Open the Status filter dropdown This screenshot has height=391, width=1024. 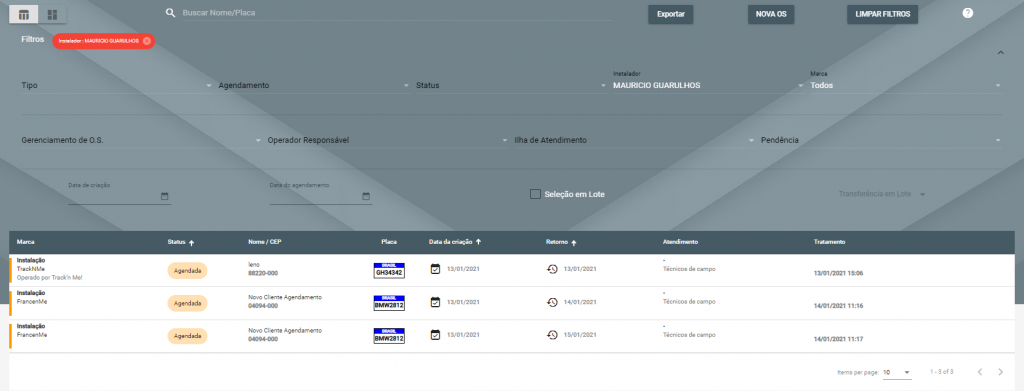click(x=512, y=86)
